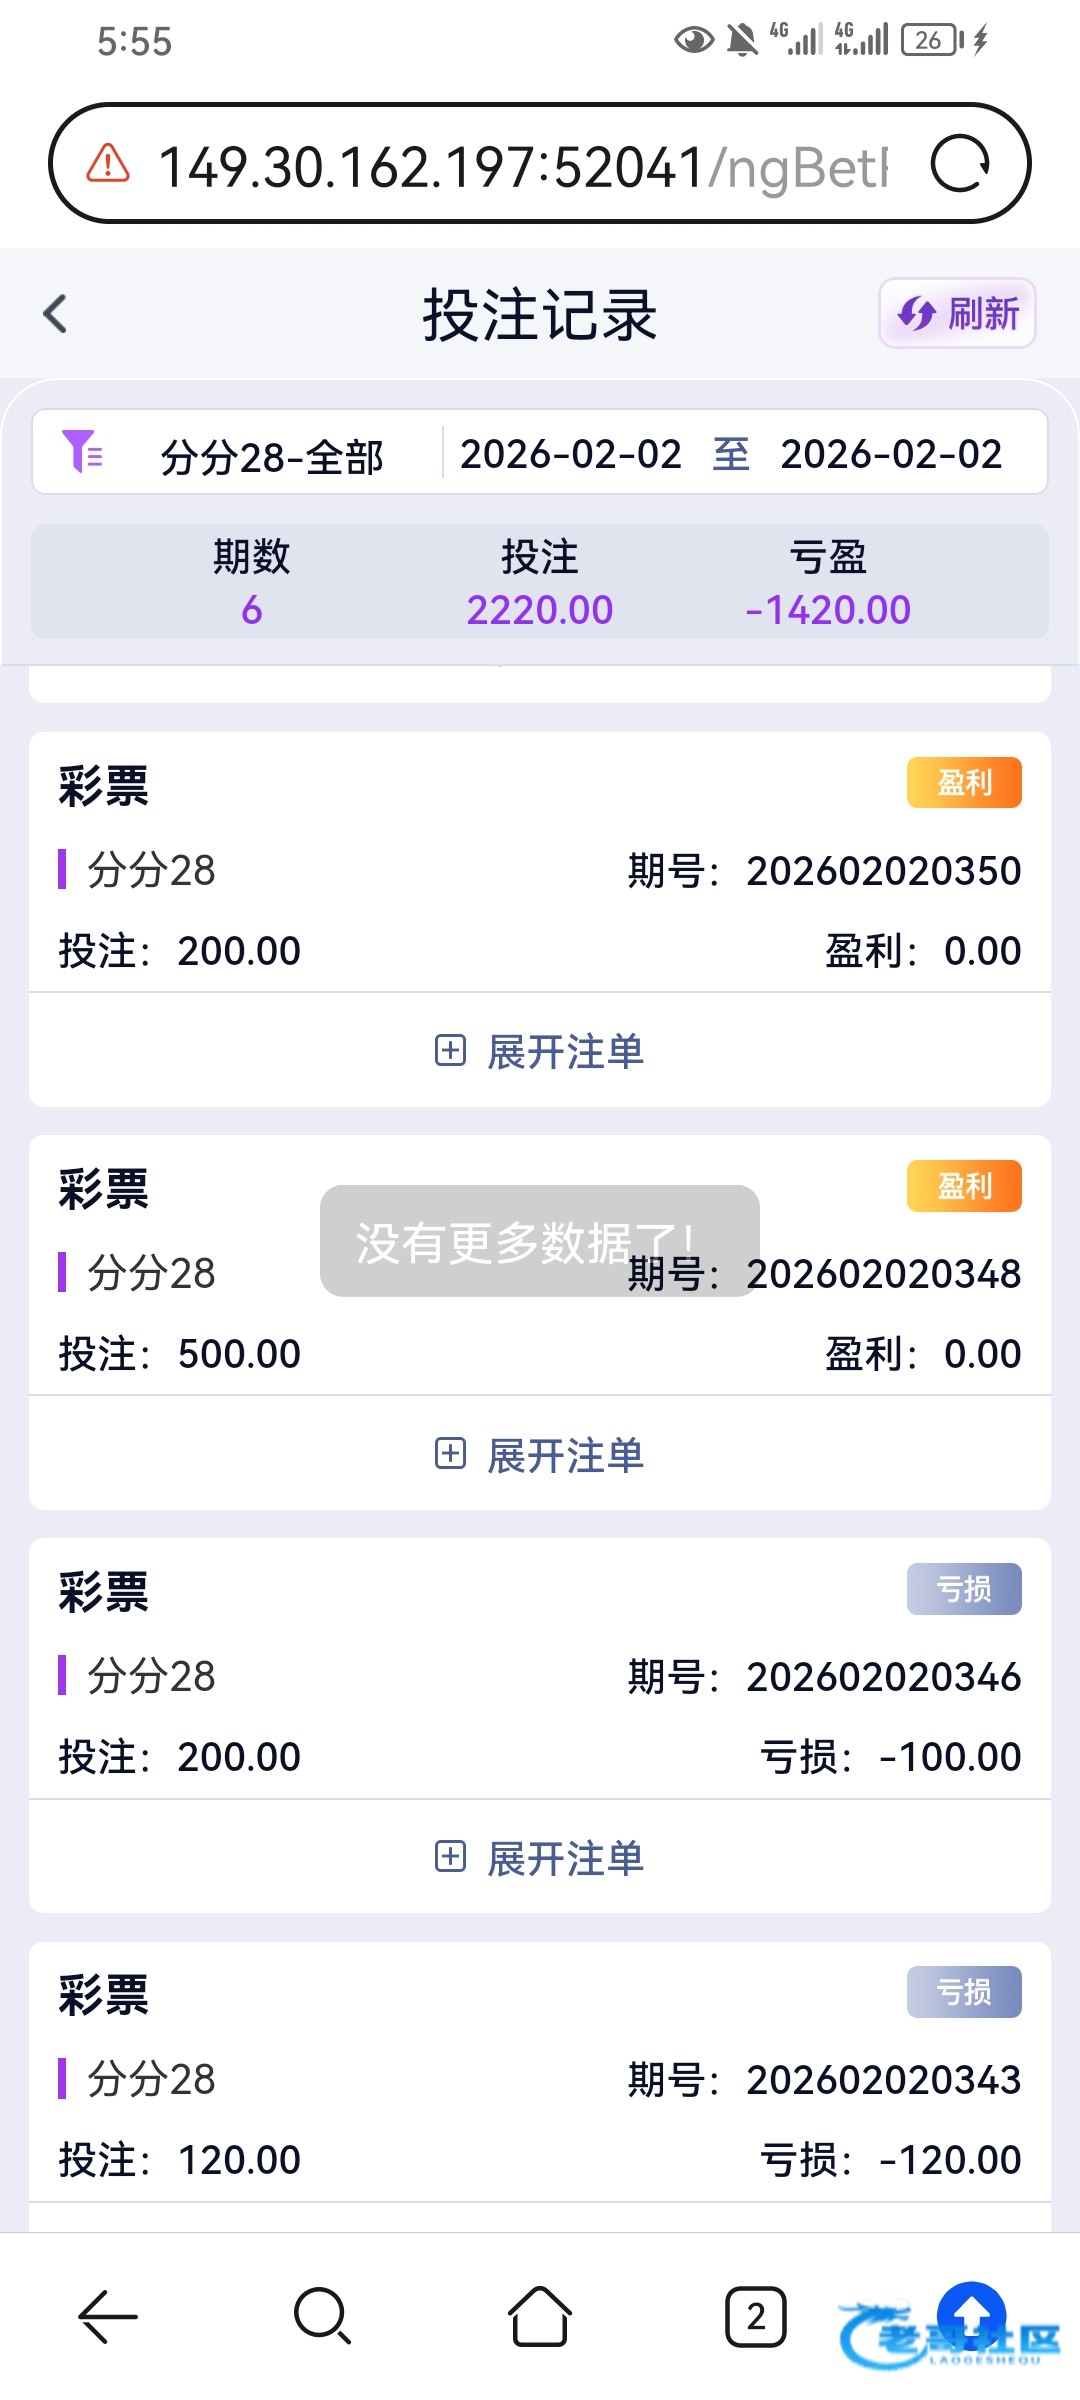The height and width of the screenshot is (2400, 1080).
Task: Pick the start date 2026-02-02 field
Action: 571,455
